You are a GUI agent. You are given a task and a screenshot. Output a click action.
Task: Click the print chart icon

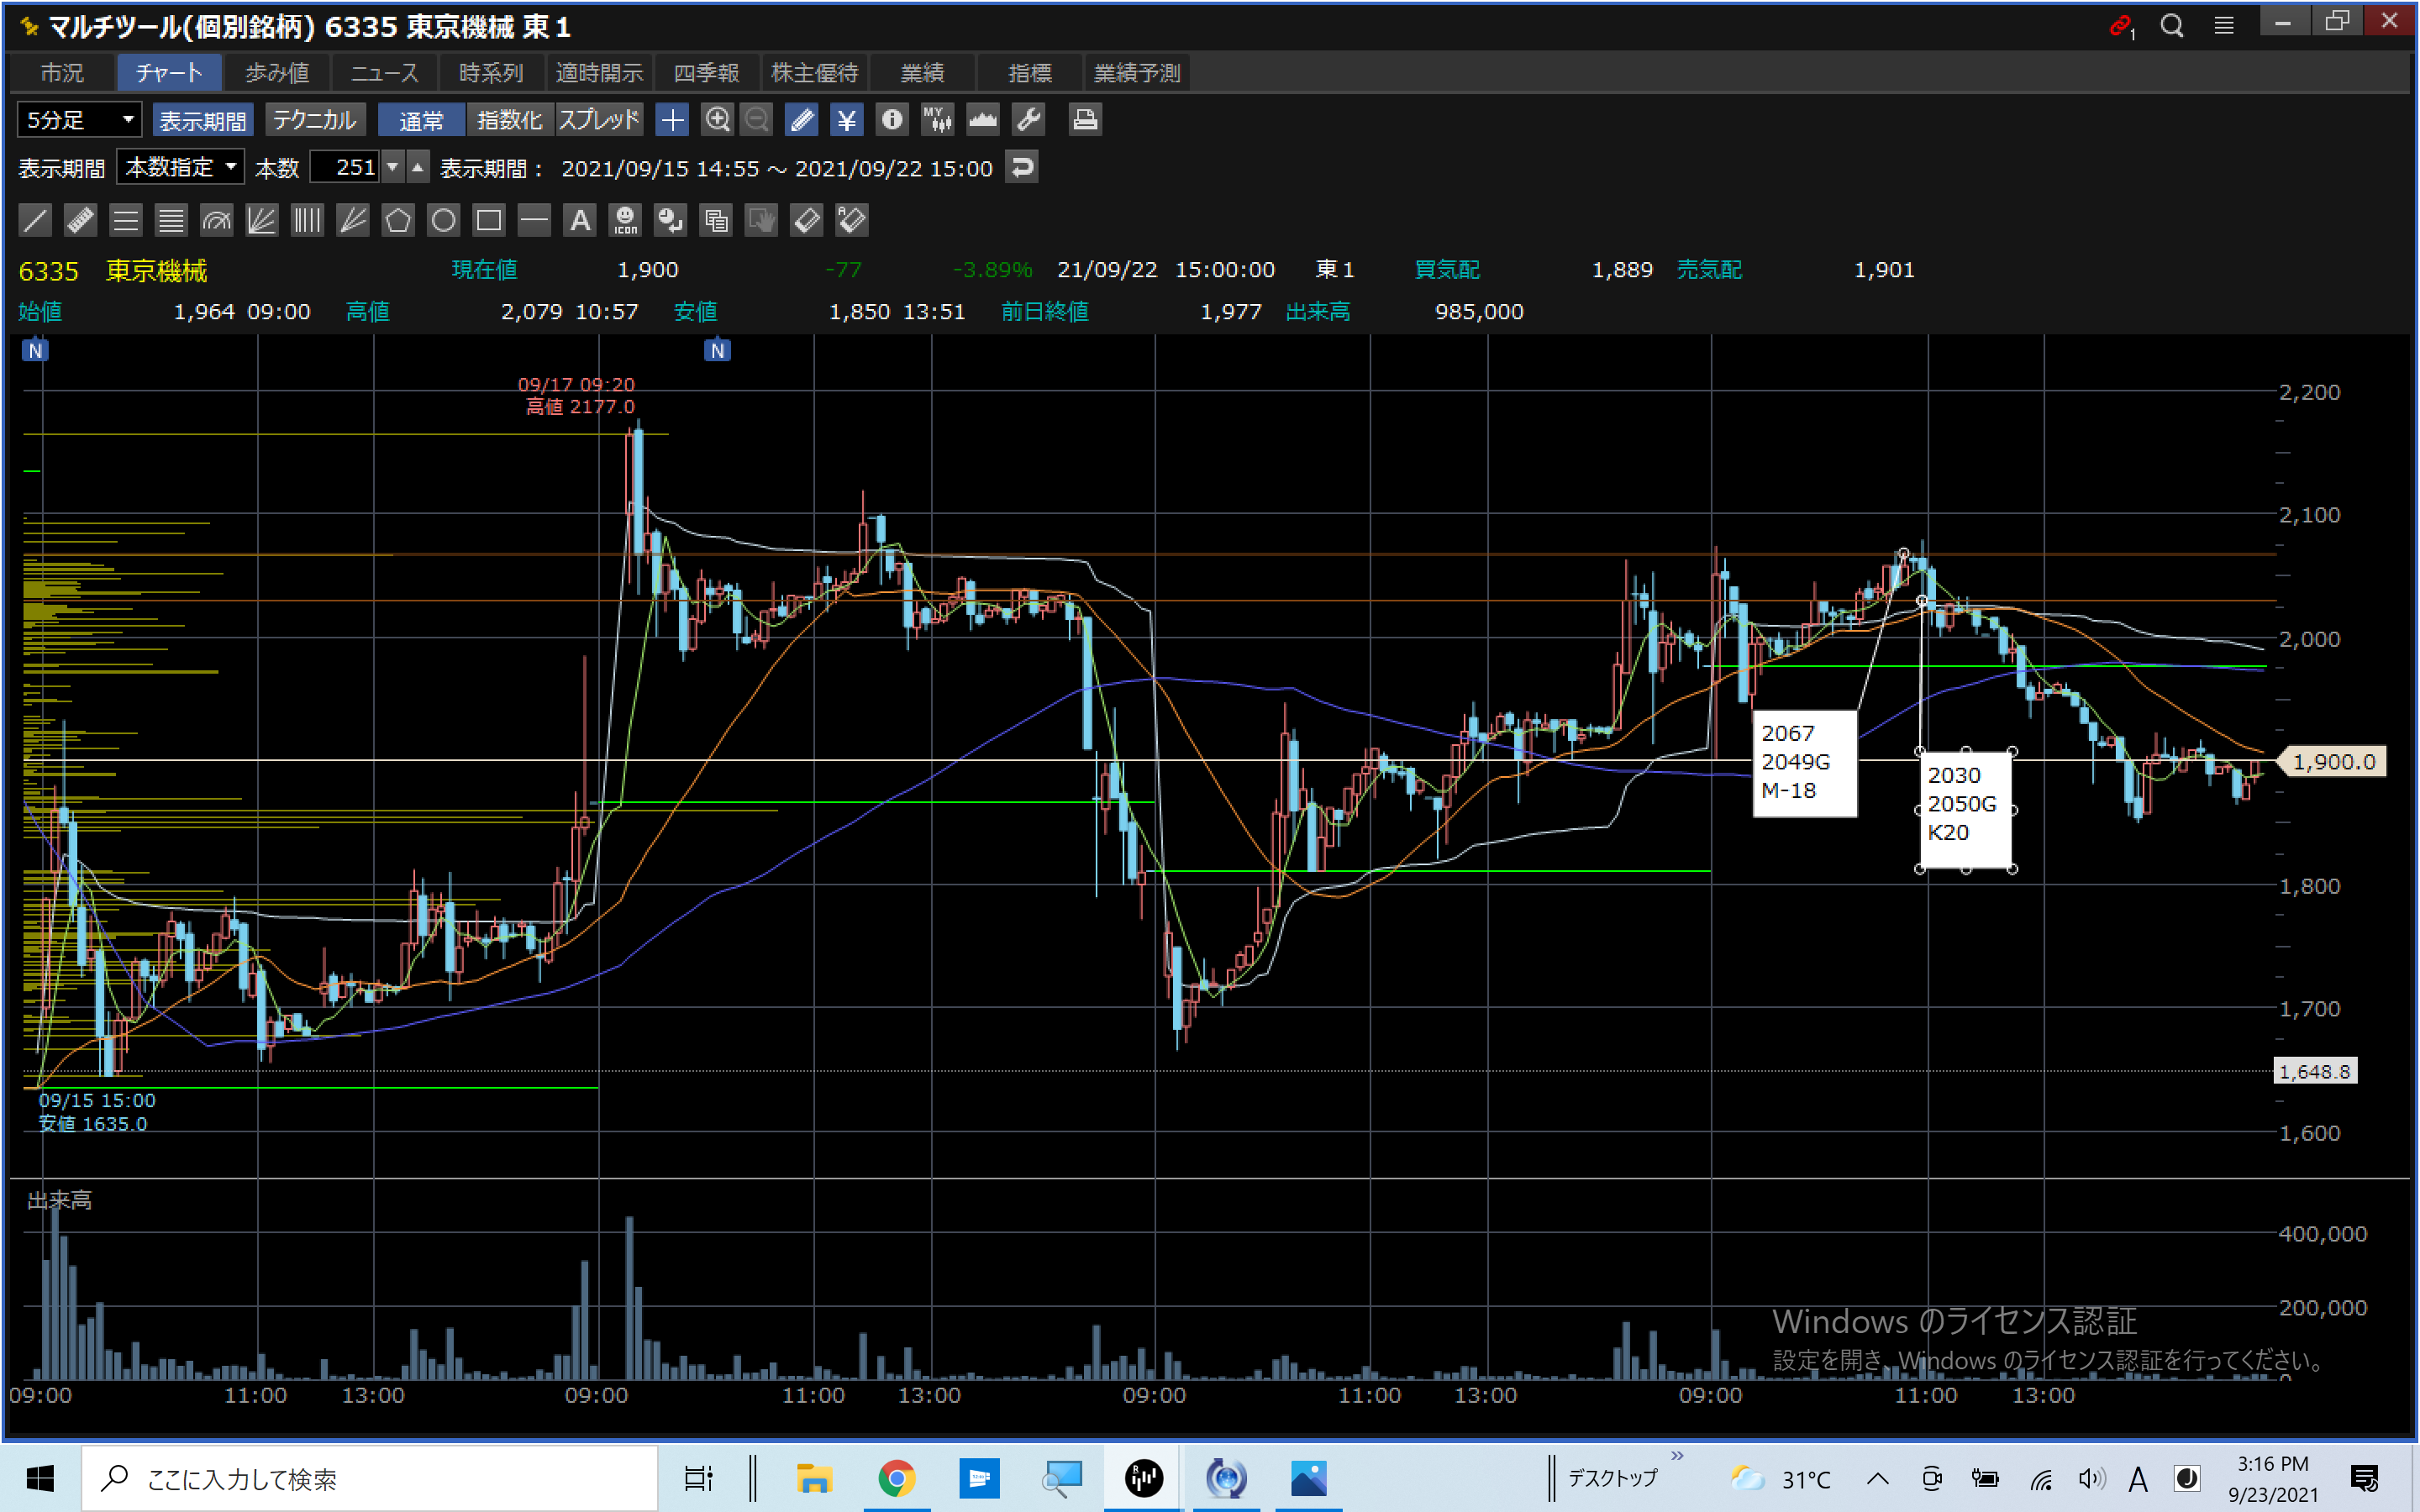1085,120
